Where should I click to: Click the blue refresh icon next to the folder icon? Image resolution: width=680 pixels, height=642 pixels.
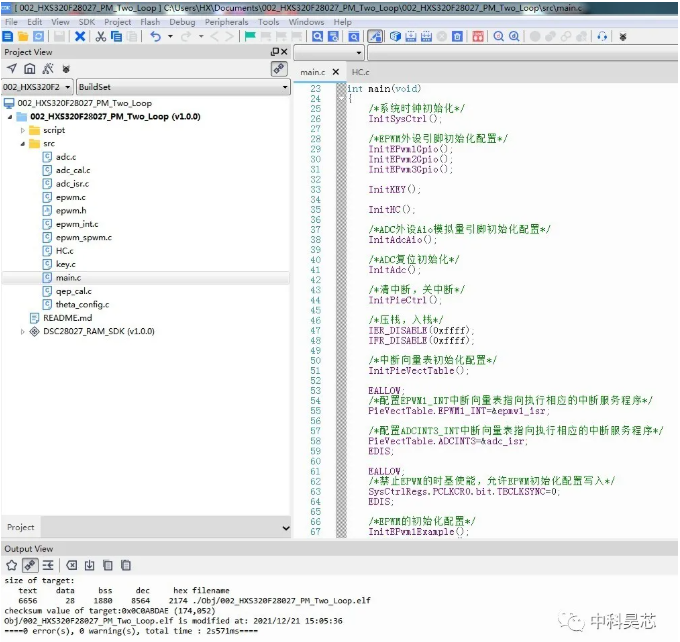coord(39,36)
